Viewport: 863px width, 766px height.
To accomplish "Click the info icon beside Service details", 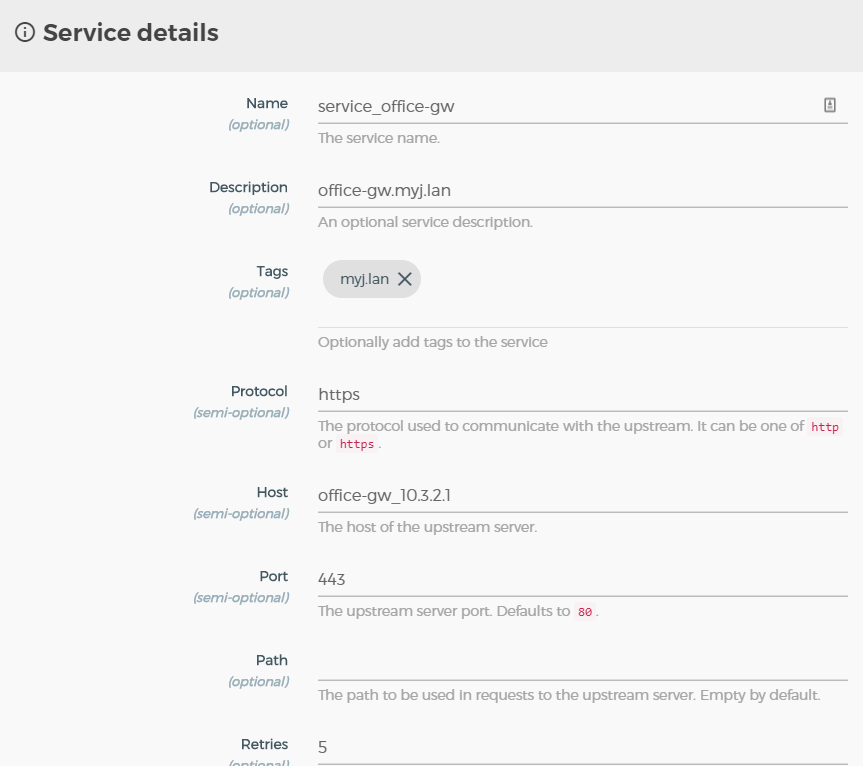I will 25,33.
